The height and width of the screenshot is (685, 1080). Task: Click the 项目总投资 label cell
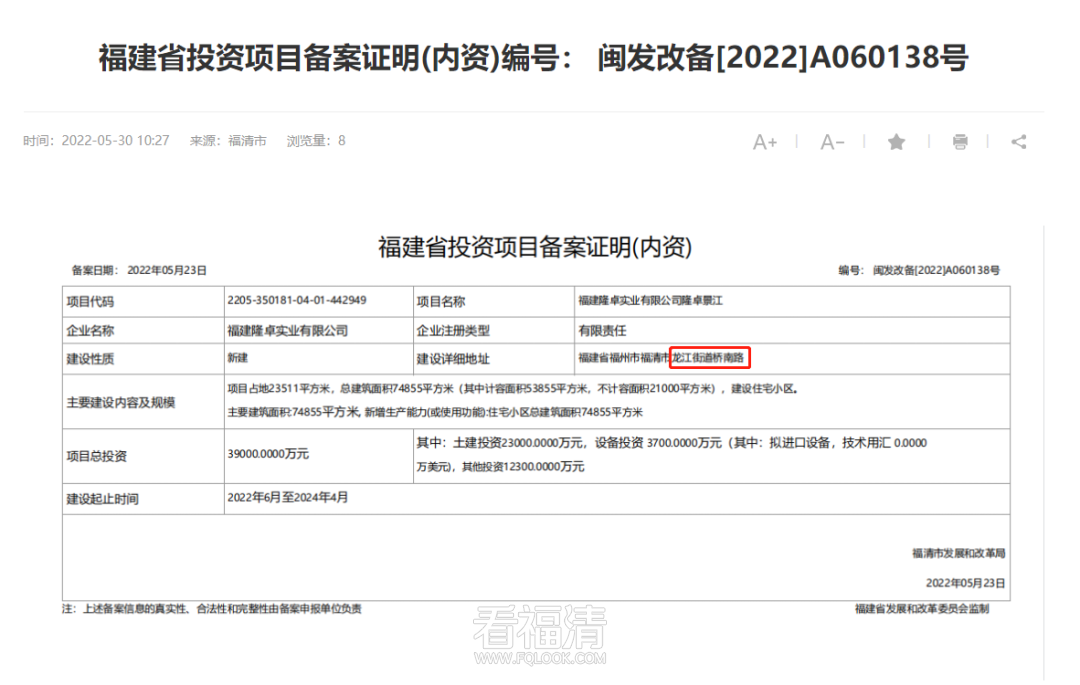tap(143, 456)
